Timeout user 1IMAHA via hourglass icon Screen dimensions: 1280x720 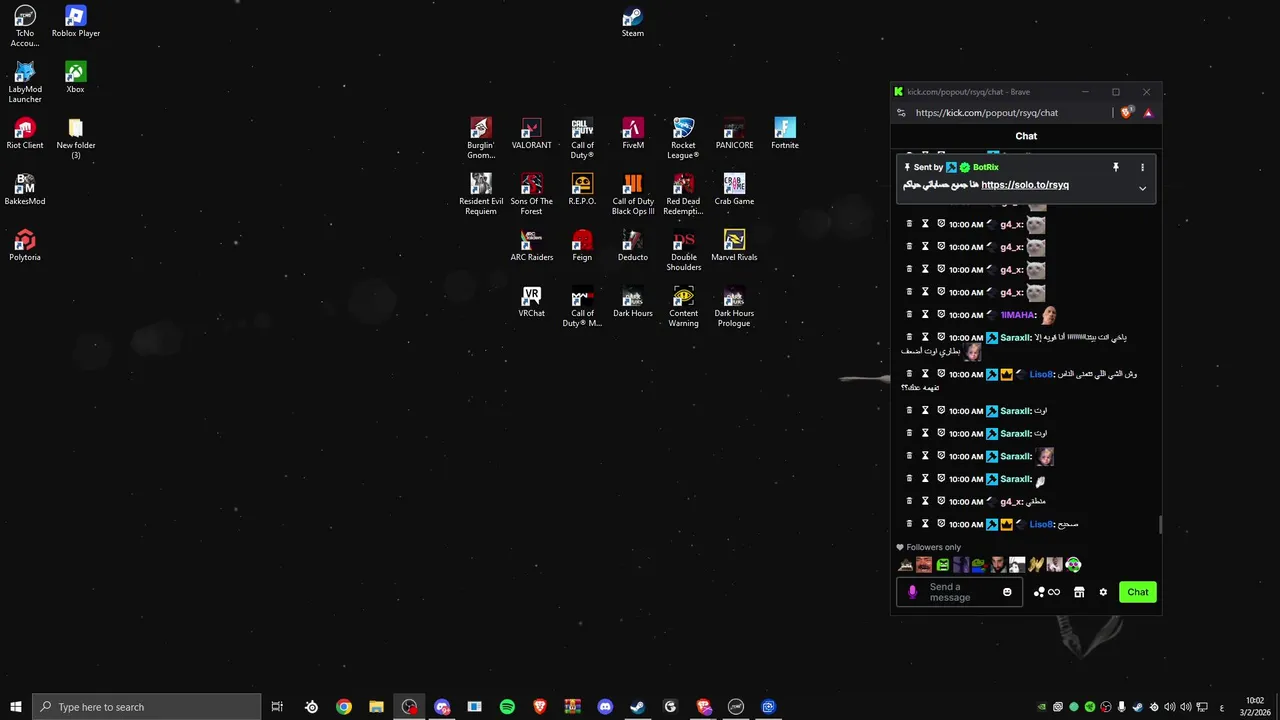pos(925,315)
